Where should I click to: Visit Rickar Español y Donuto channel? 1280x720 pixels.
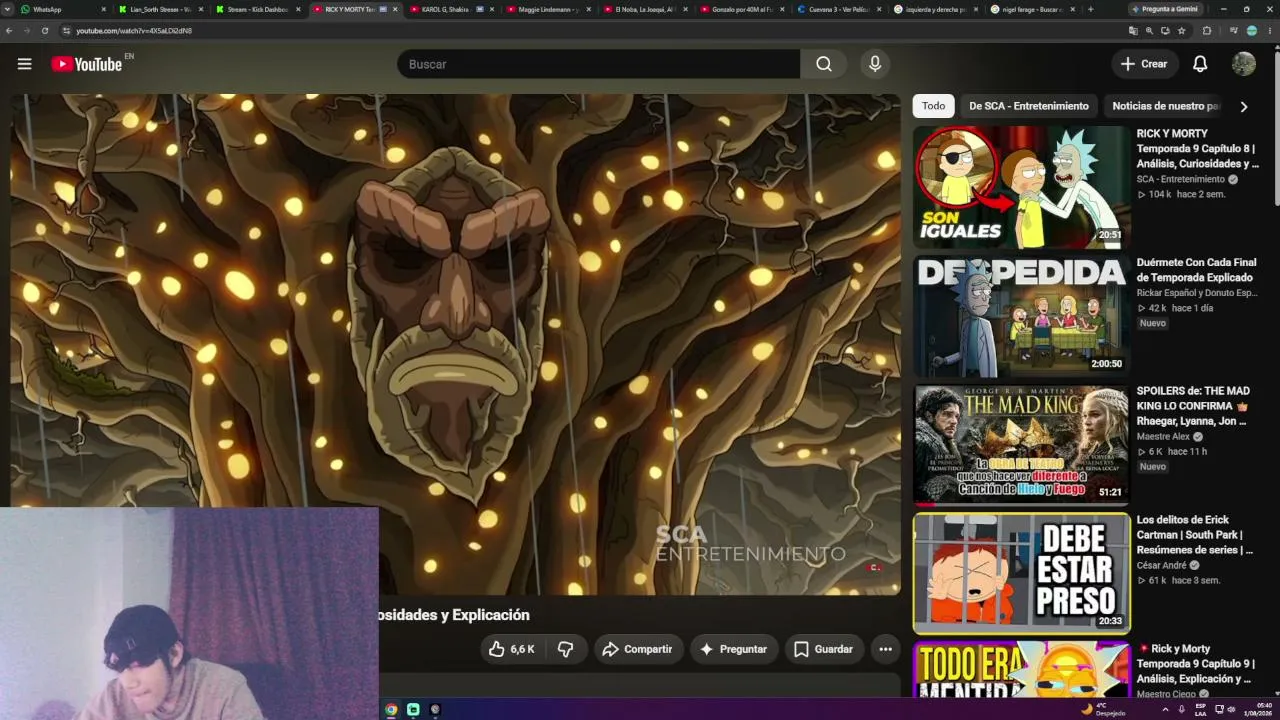[1196, 293]
